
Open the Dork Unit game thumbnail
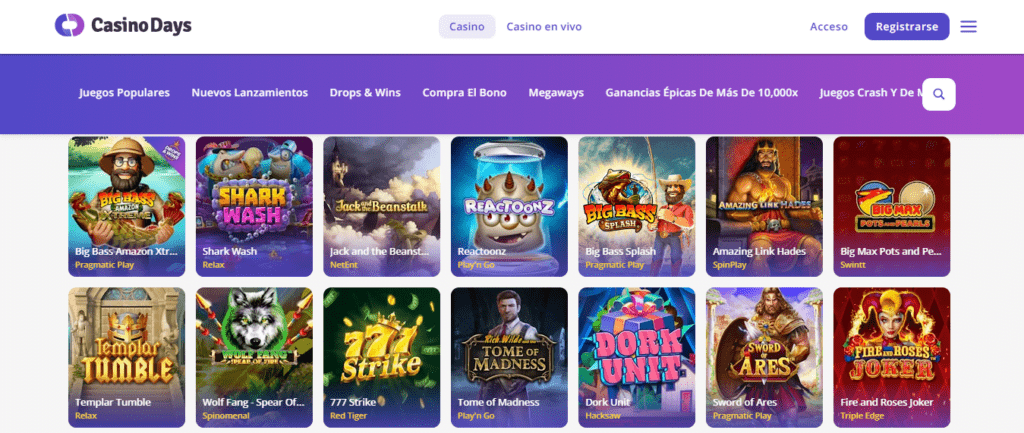(x=637, y=358)
